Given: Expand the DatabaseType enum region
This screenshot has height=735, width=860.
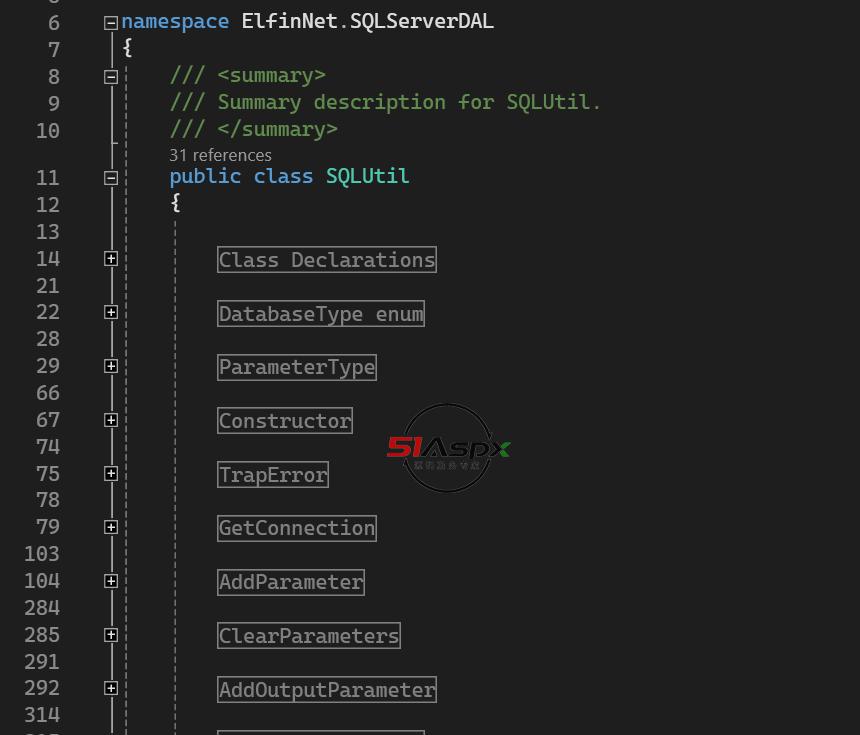Looking at the screenshot, I should [111, 312].
